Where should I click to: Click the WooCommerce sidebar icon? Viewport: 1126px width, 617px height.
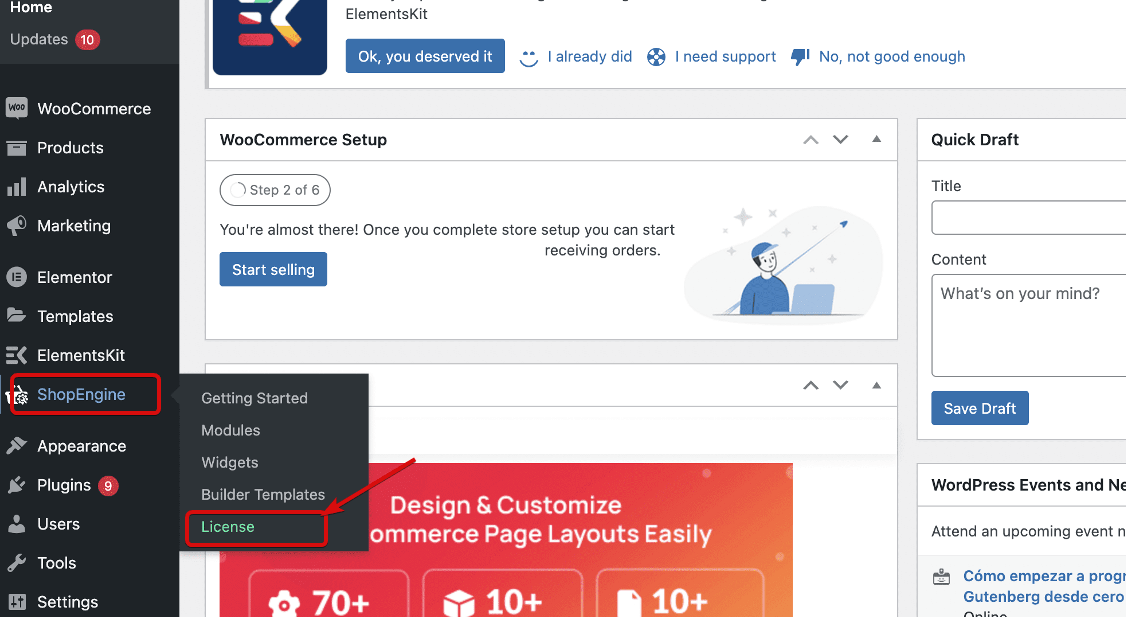(17, 108)
